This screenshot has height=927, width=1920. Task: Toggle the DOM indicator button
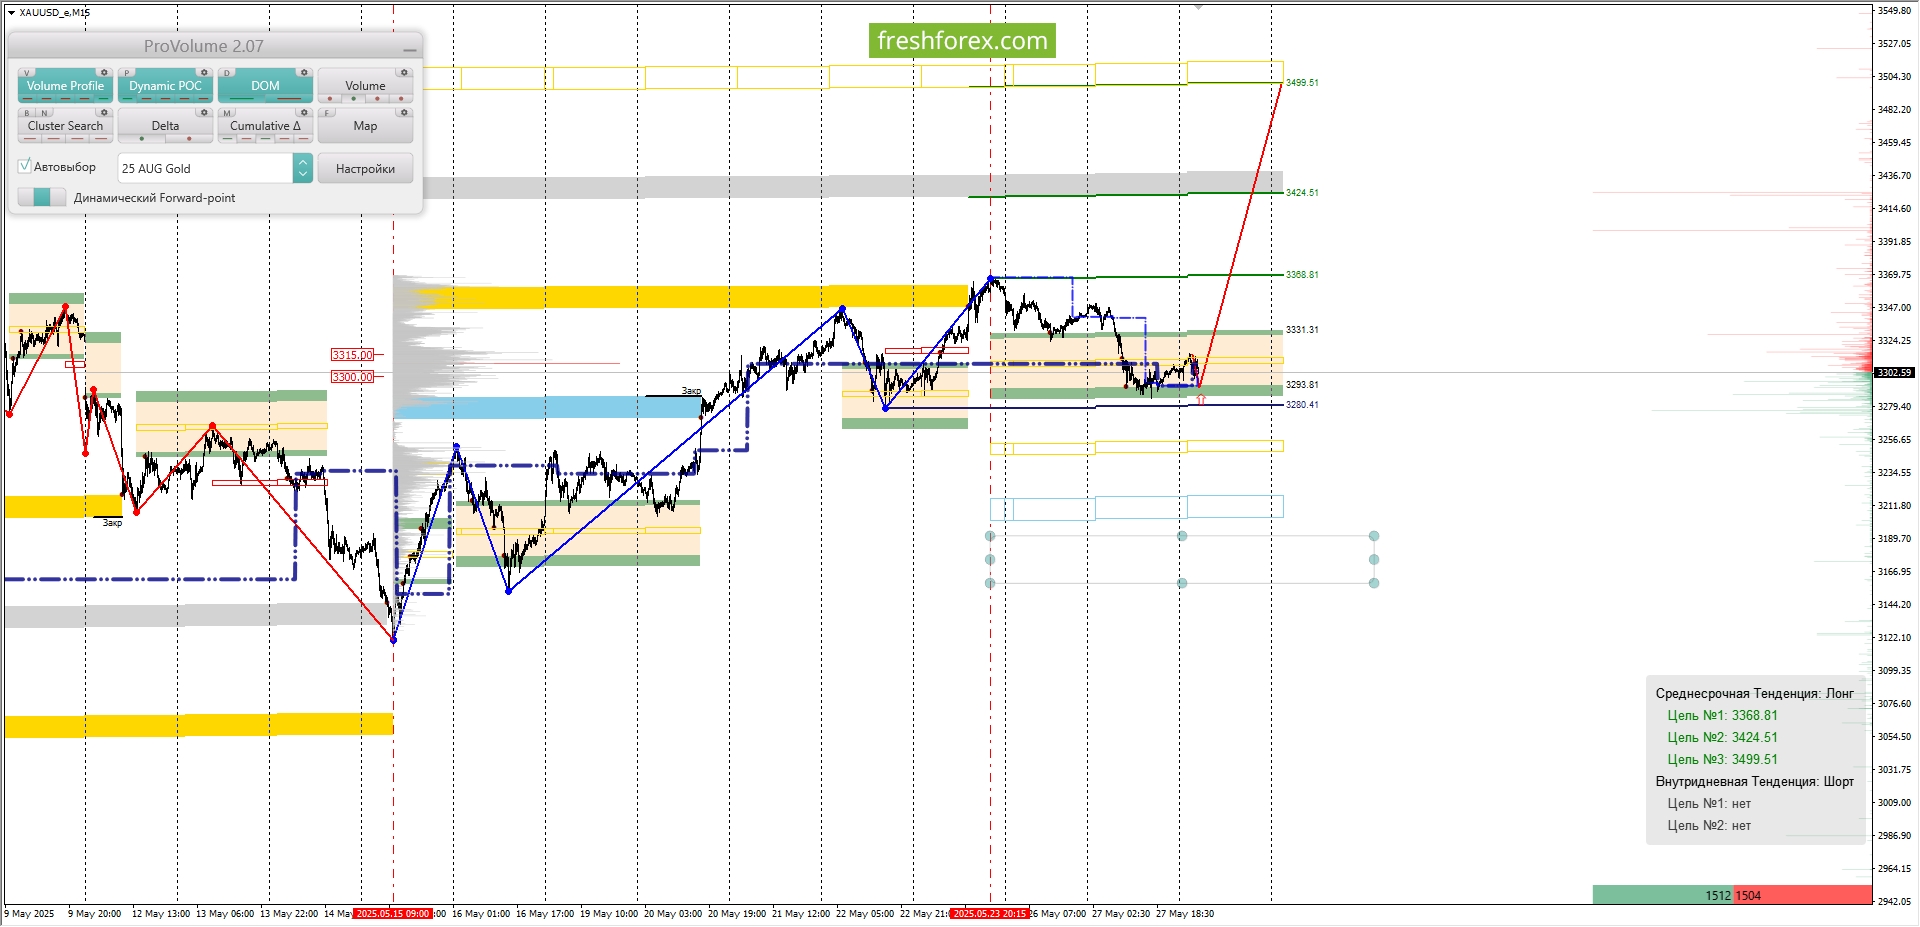tap(265, 86)
